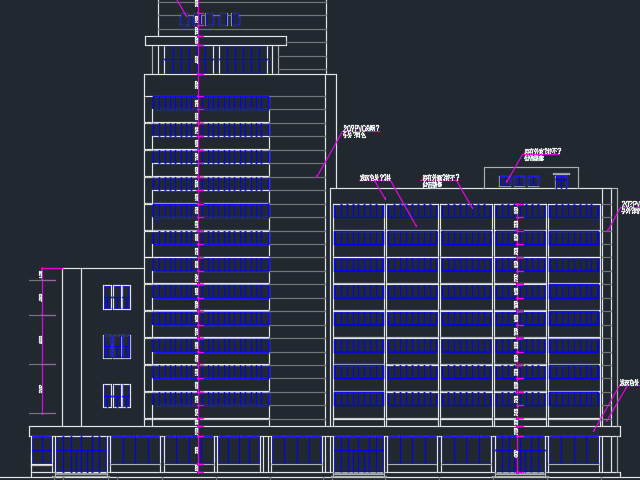The height and width of the screenshot is (480, 640).
Task: Select the annotation text beside the tower's right wall
Action: click(361, 132)
